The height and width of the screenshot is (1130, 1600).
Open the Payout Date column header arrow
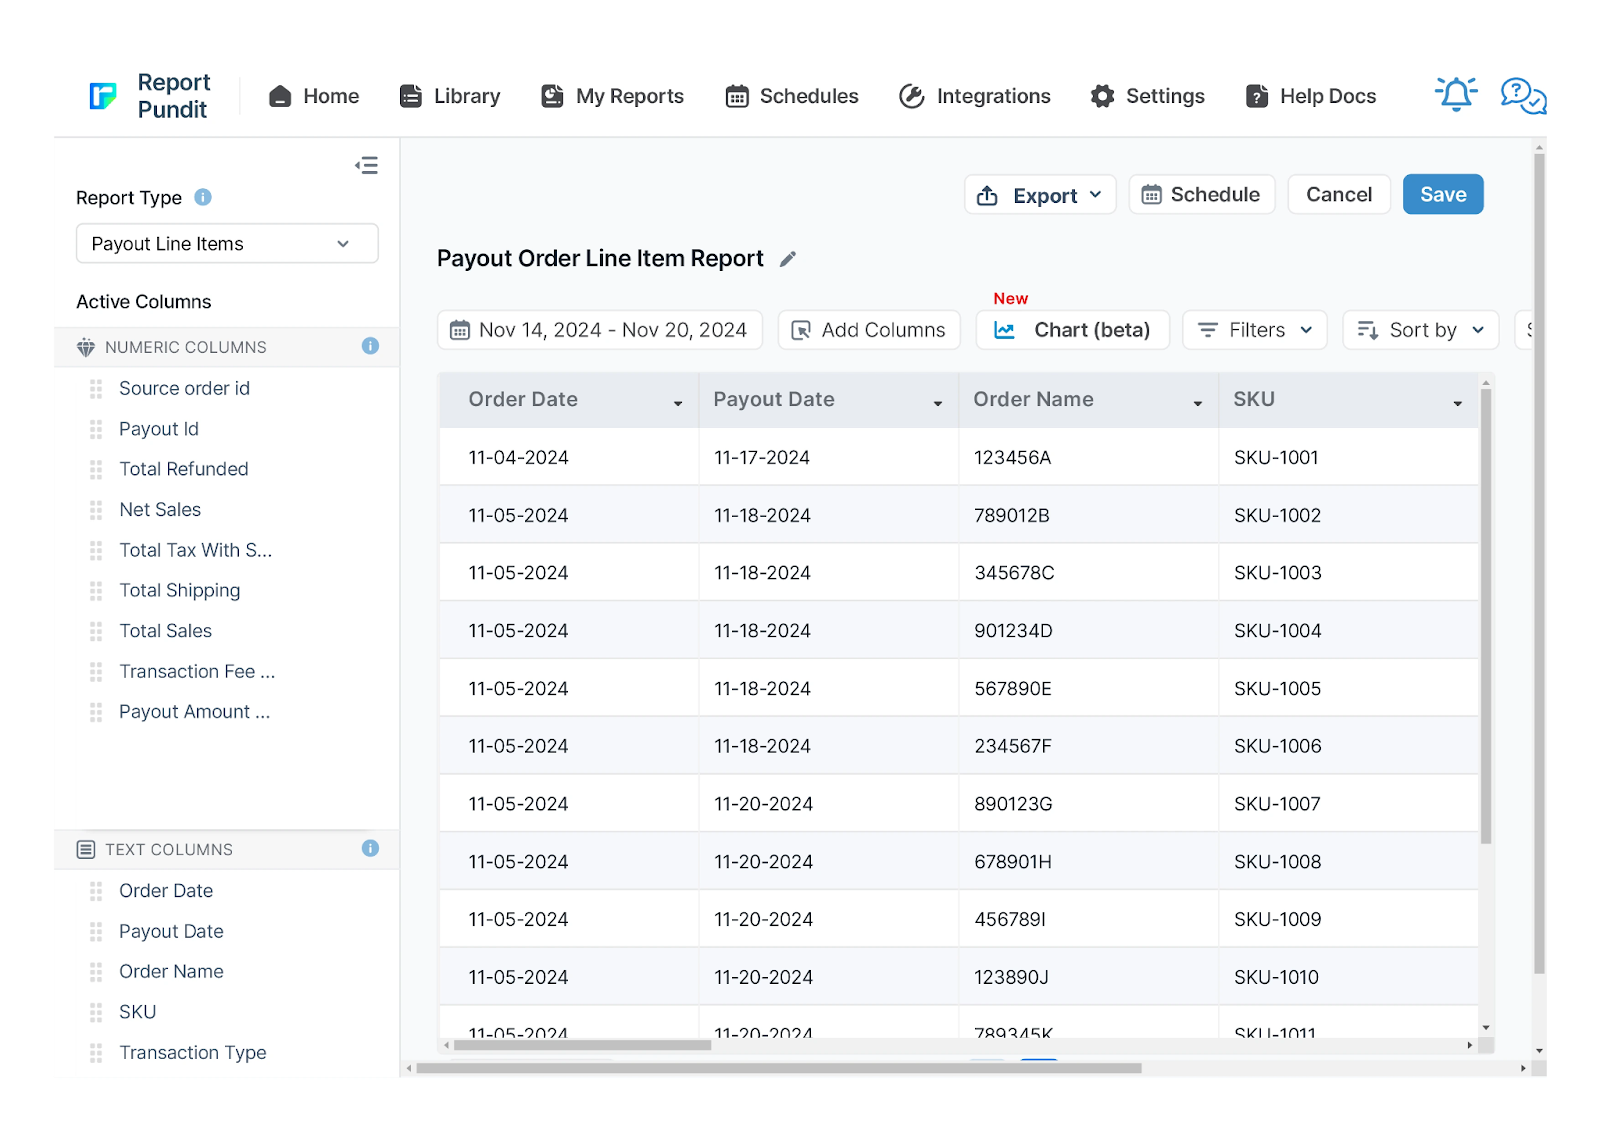click(938, 403)
